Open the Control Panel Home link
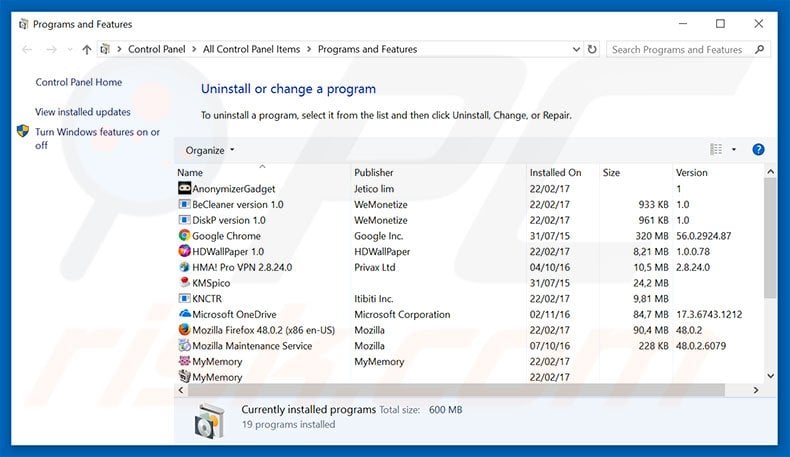The image size is (790, 457). point(79,82)
